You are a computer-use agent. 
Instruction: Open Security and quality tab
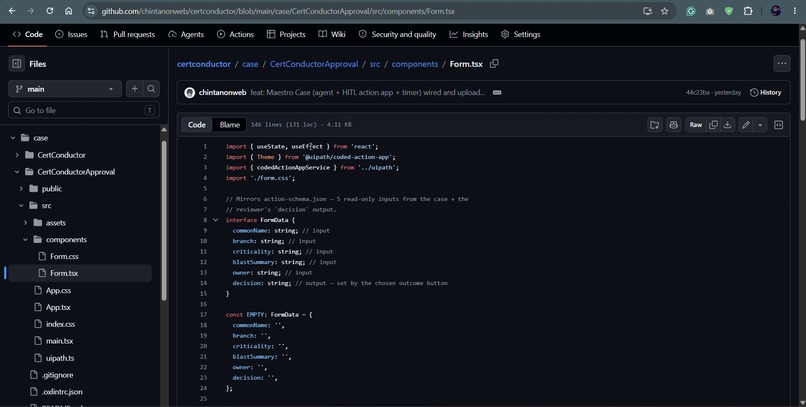[x=397, y=34]
